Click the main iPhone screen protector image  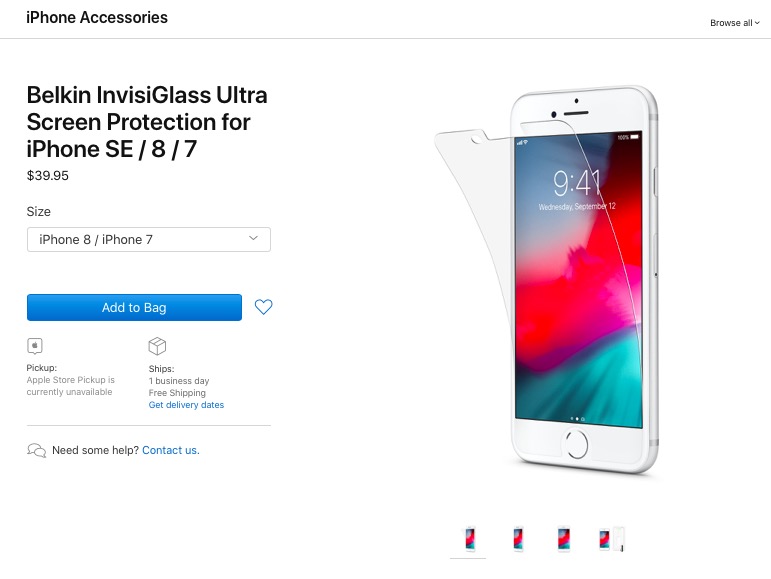(546, 279)
